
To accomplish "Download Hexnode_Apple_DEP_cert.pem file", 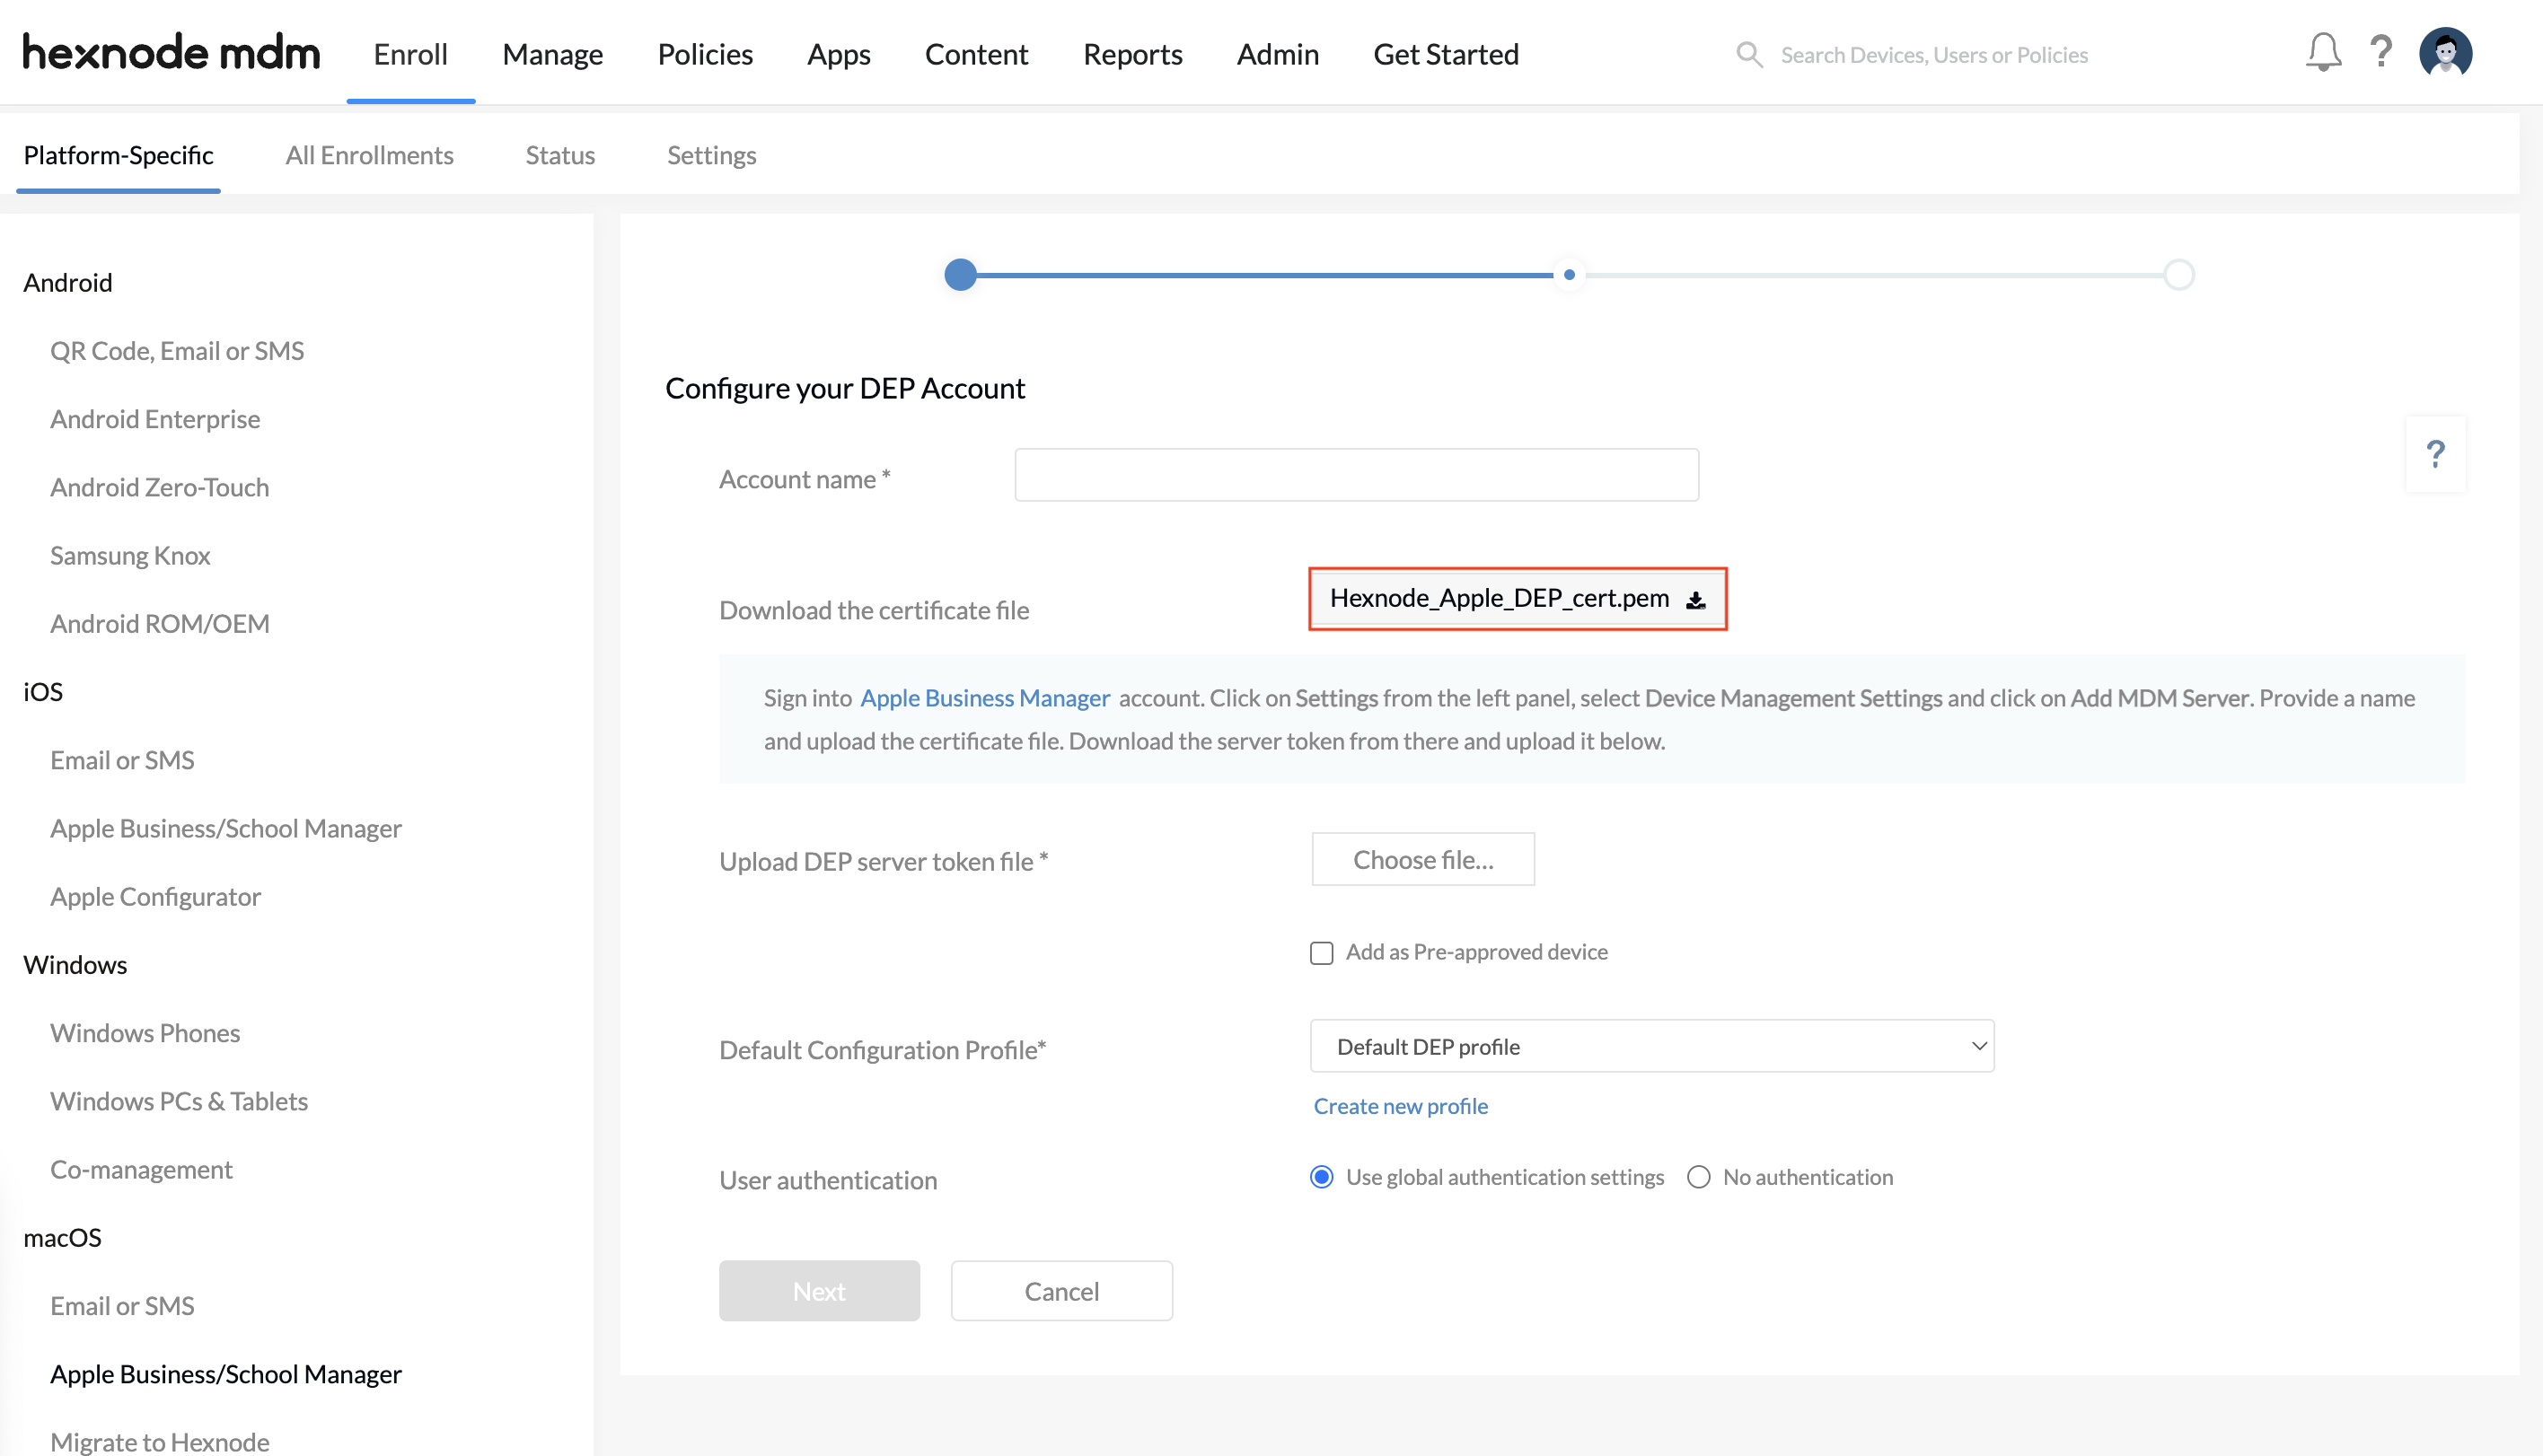I will (x=1517, y=598).
